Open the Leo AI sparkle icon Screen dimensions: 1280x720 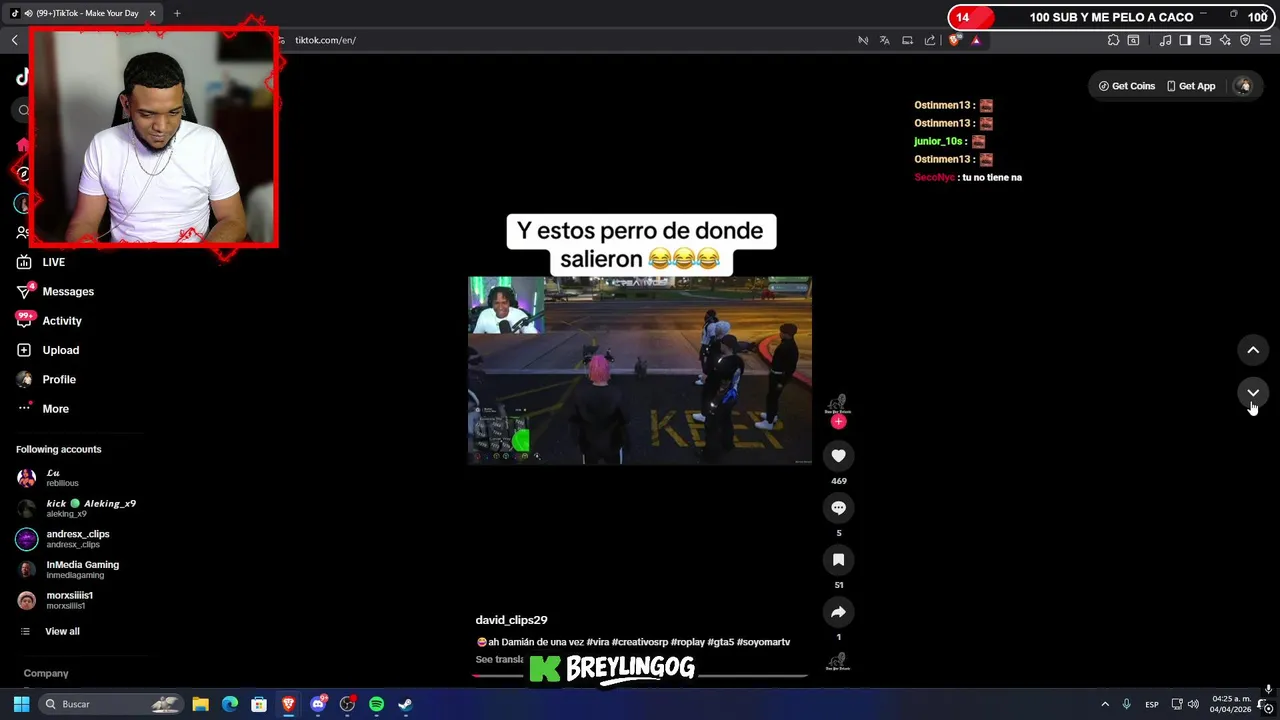pyautogui.click(x=1225, y=40)
